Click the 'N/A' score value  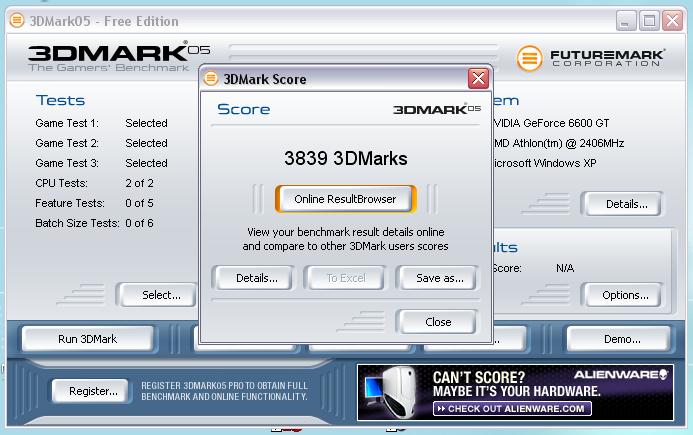[565, 268]
